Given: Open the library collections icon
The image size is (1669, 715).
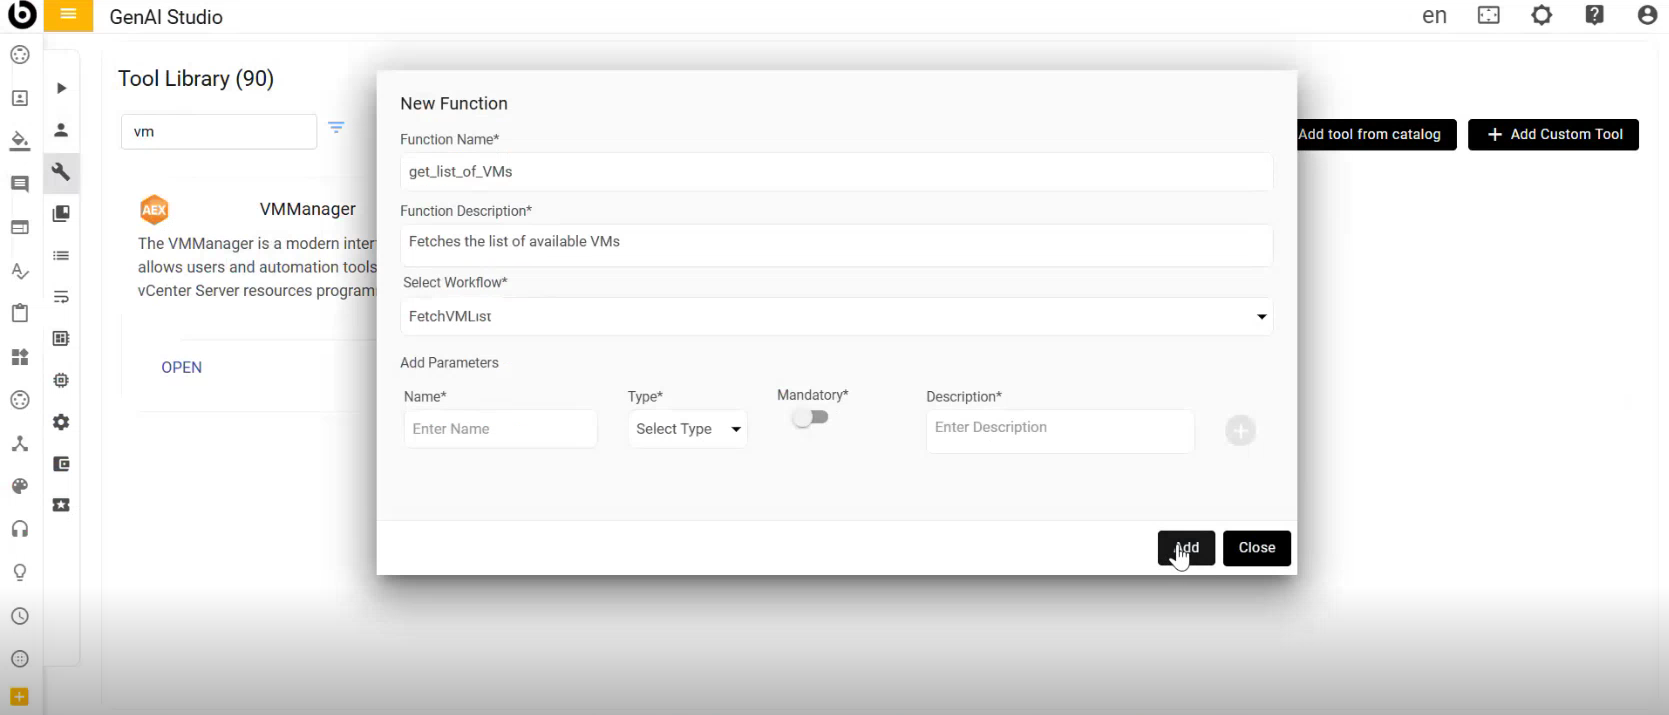Looking at the screenshot, I should point(61,213).
